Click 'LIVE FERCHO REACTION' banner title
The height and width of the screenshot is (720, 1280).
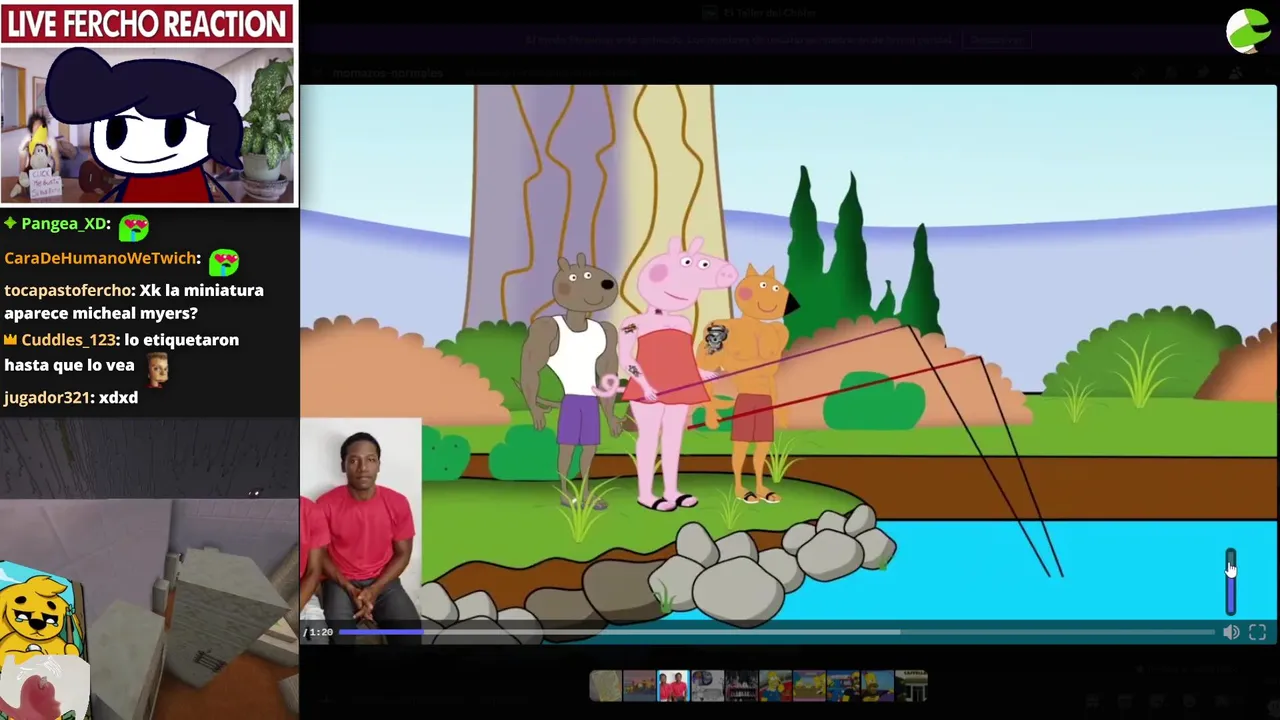[x=147, y=24]
